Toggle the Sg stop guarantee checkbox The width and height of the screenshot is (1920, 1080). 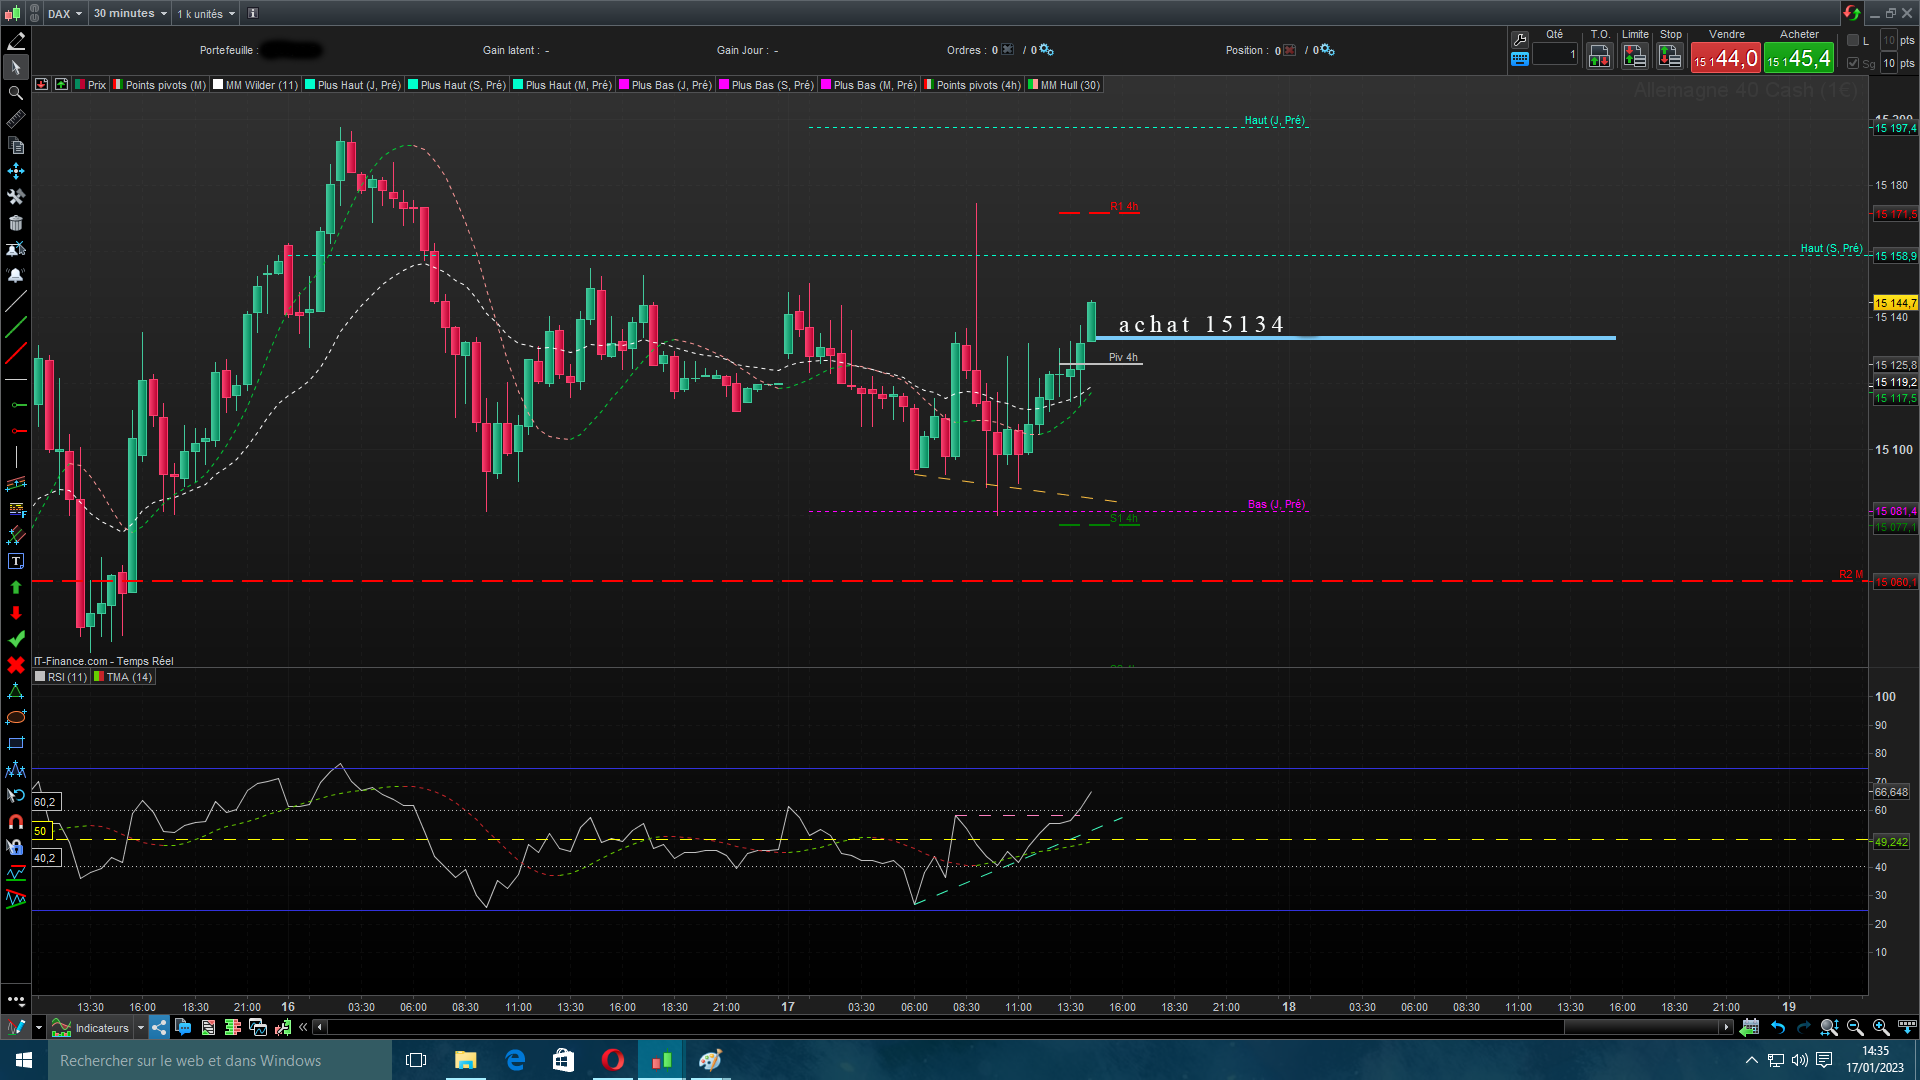[1853, 63]
